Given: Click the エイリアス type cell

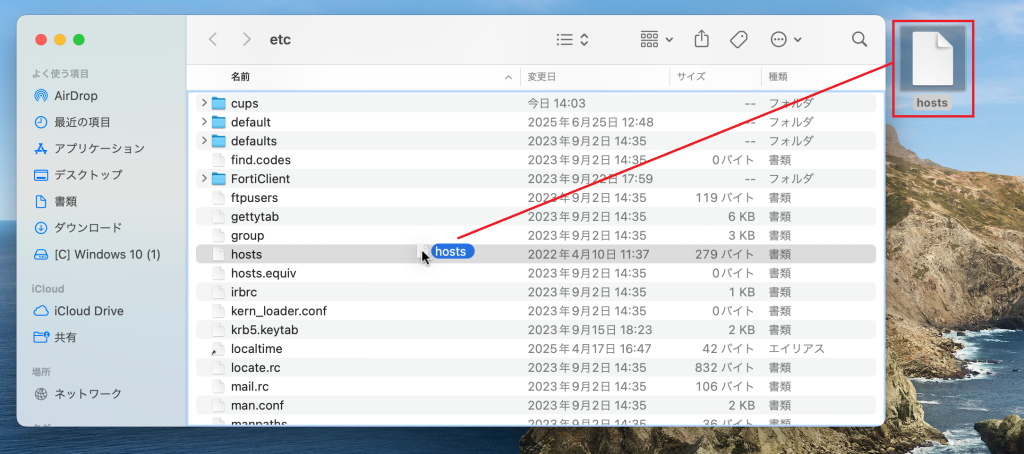Looking at the screenshot, I should tap(796, 349).
